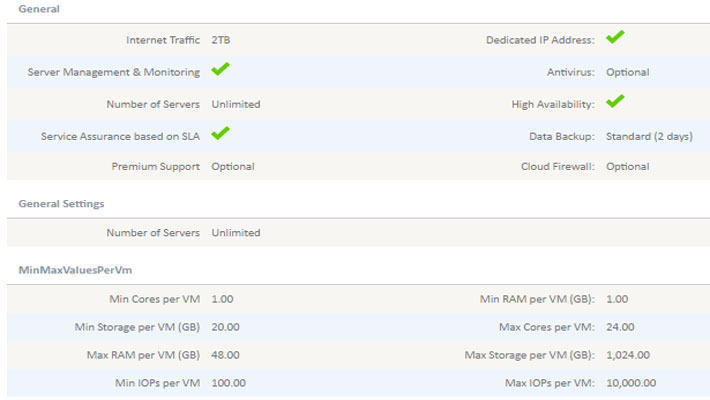Viewport: 710px width, 400px height.
Task: Select the General Settings section heading
Action: pyautogui.click(x=61, y=204)
